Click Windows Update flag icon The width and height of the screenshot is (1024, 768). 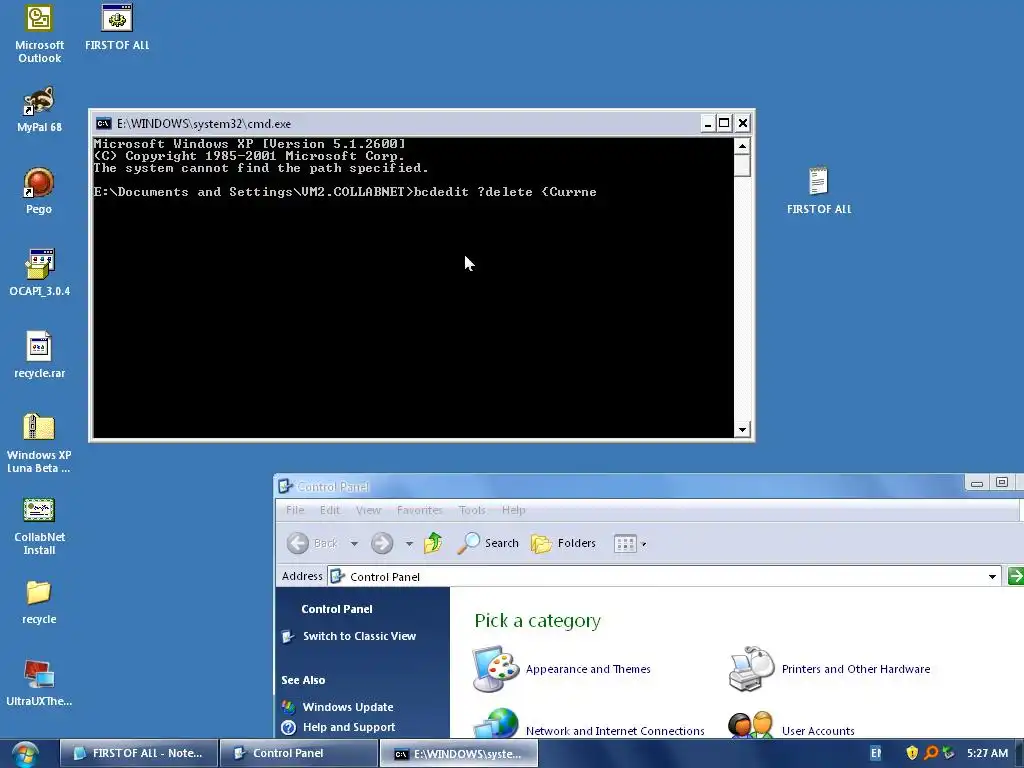coord(288,707)
